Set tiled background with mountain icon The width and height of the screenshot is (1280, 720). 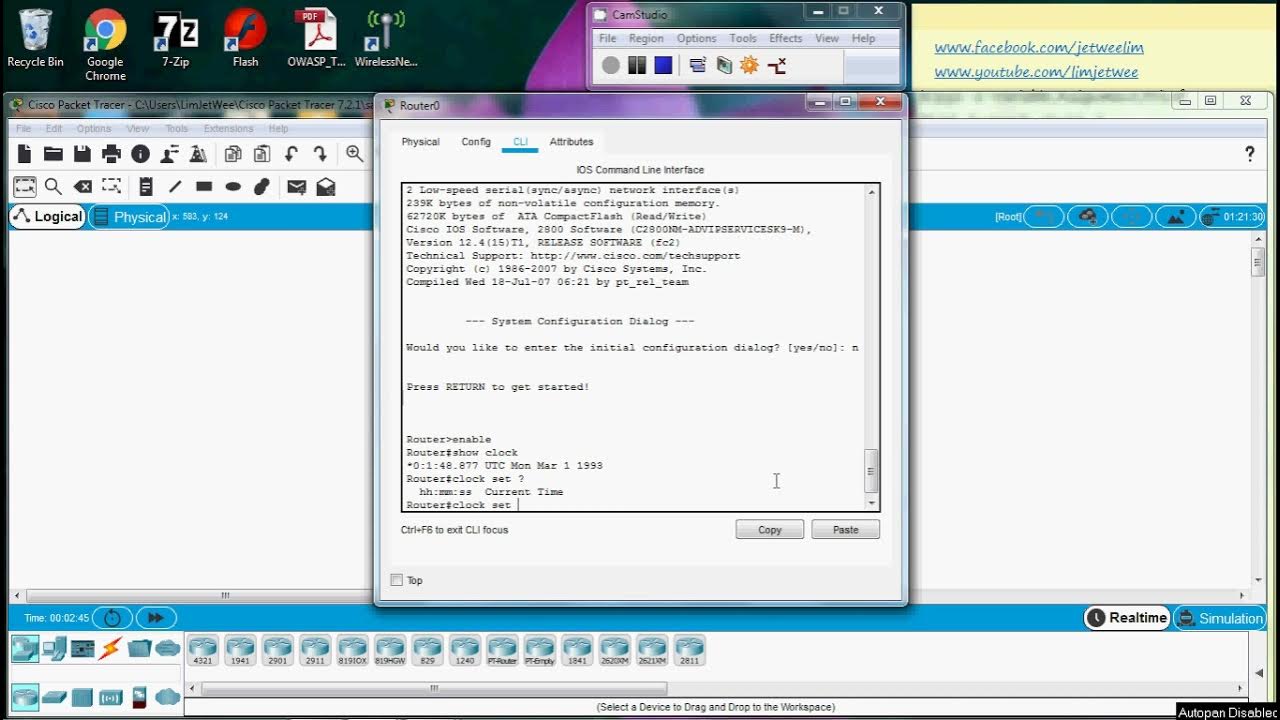[x=1175, y=217]
